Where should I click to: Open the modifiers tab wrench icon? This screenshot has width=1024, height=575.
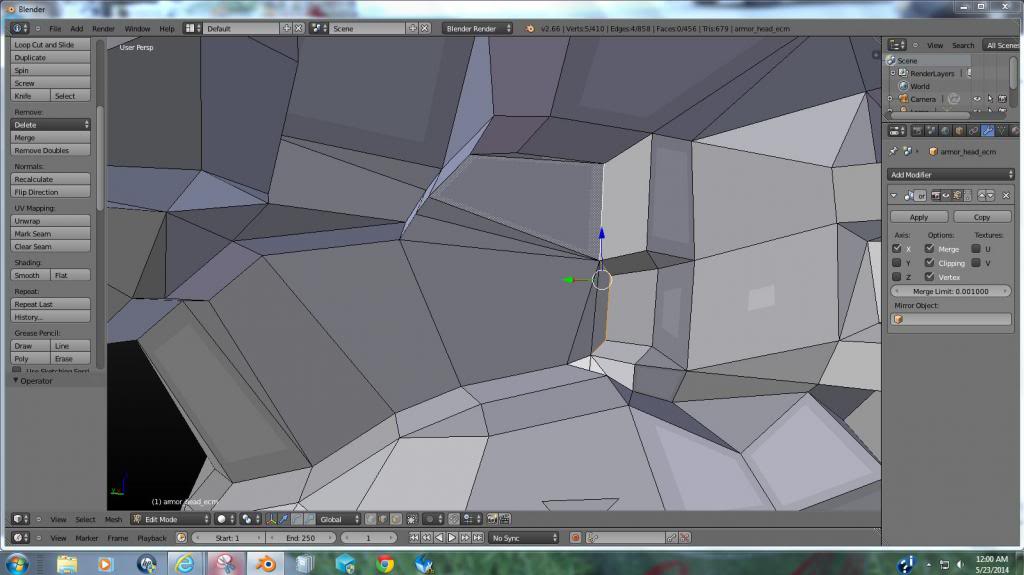(x=987, y=130)
